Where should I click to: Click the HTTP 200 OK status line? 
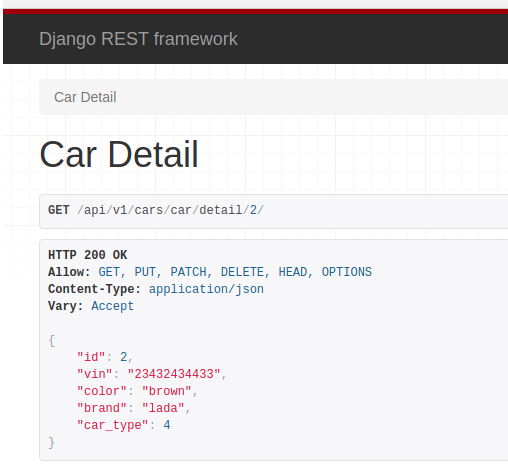coord(88,255)
